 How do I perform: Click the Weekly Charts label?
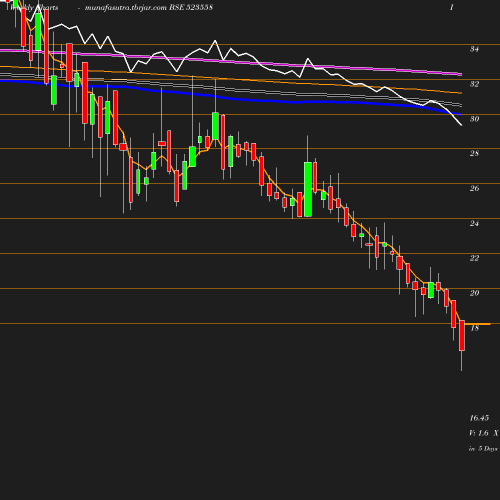coord(34,7)
